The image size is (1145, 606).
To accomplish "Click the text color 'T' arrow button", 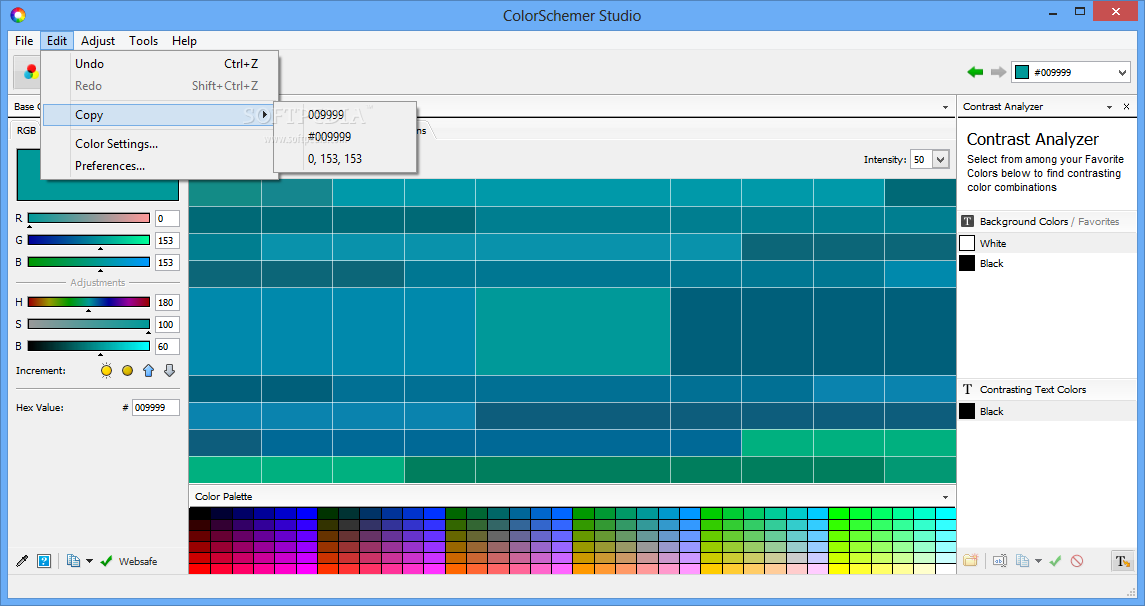I will 1122,561.
